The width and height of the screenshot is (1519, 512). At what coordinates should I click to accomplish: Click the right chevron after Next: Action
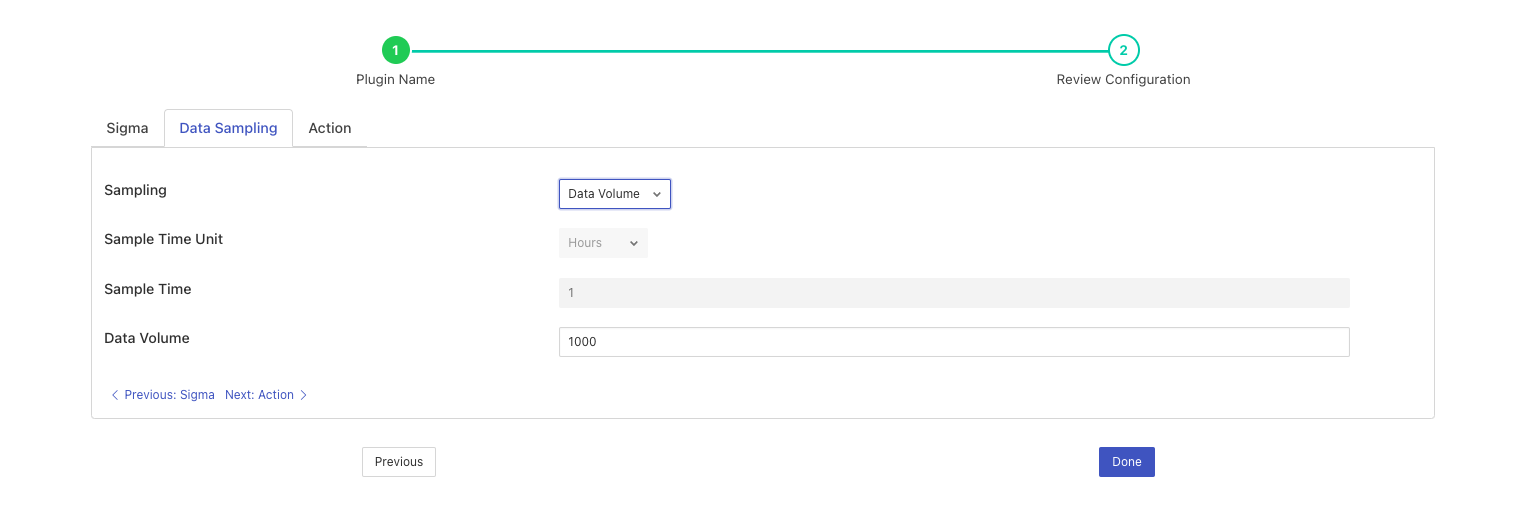[304, 395]
